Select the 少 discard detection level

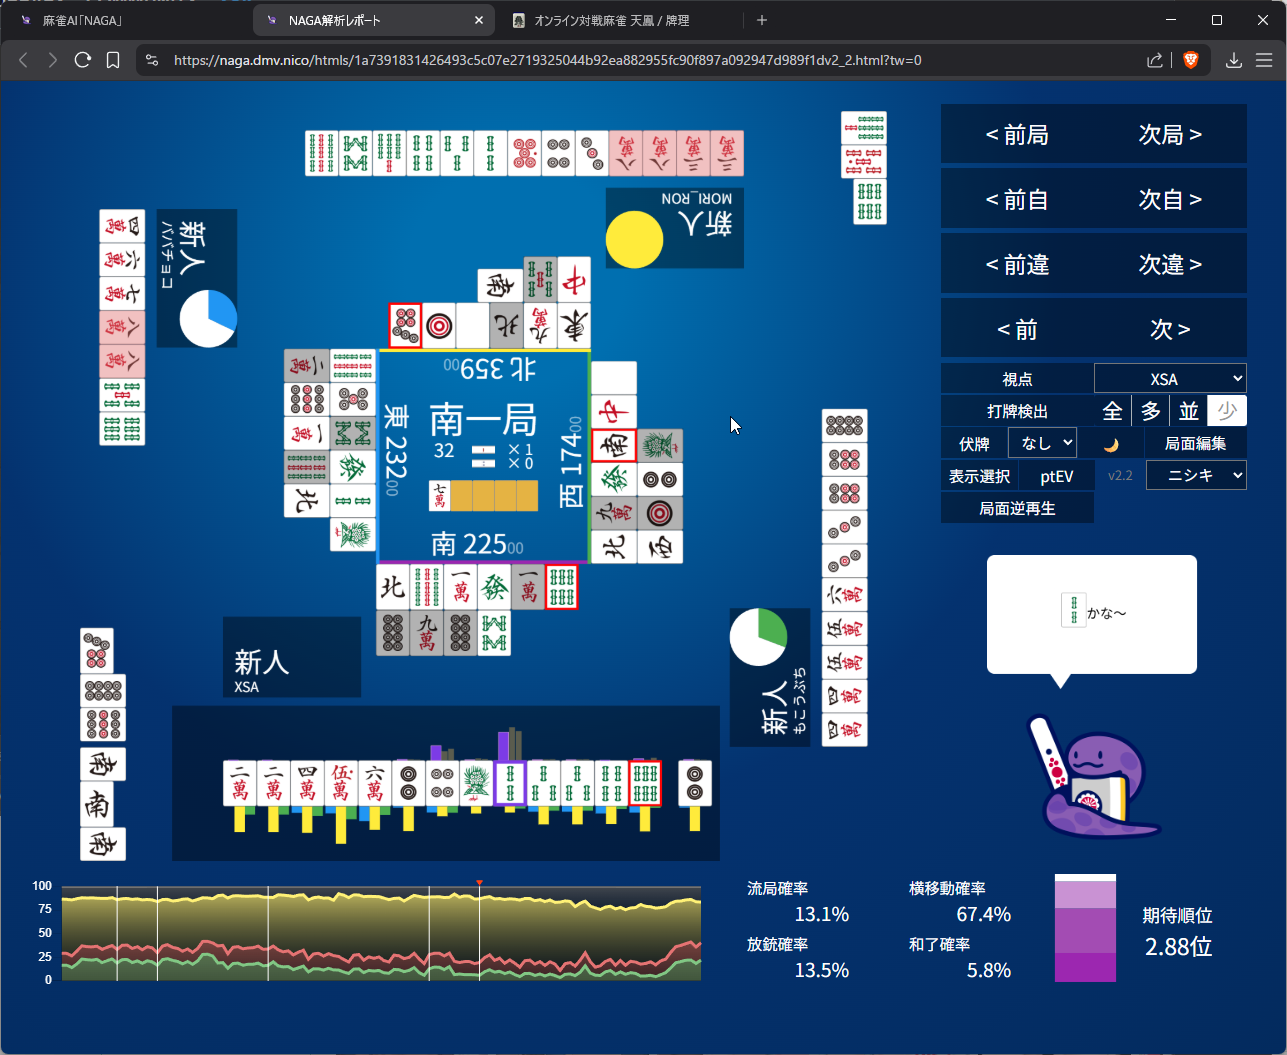[x=1227, y=411]
